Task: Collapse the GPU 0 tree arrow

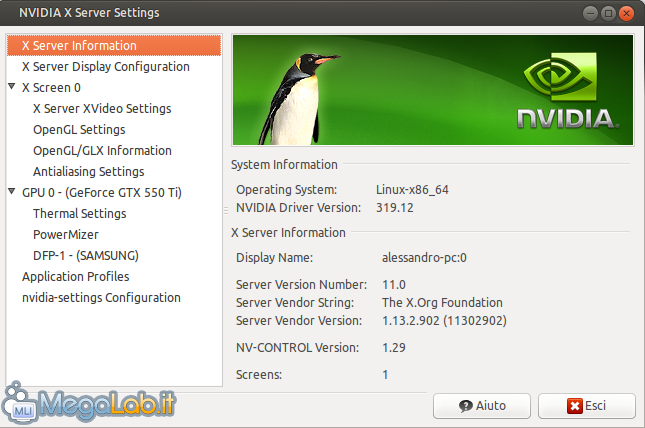Action: (x=12, y=191)
